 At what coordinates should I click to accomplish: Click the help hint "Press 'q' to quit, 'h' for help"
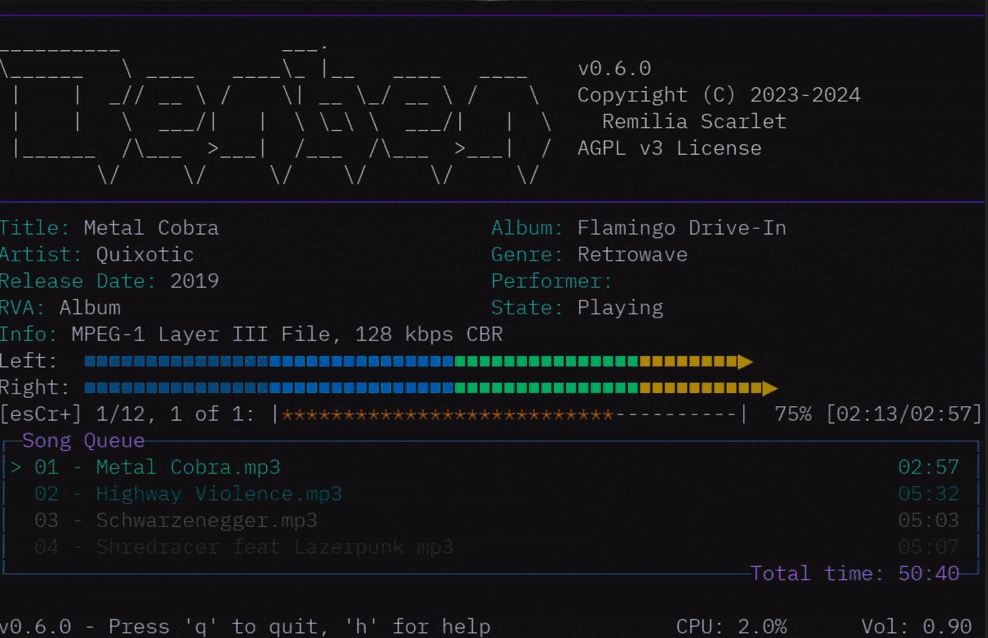coord(299,627)
